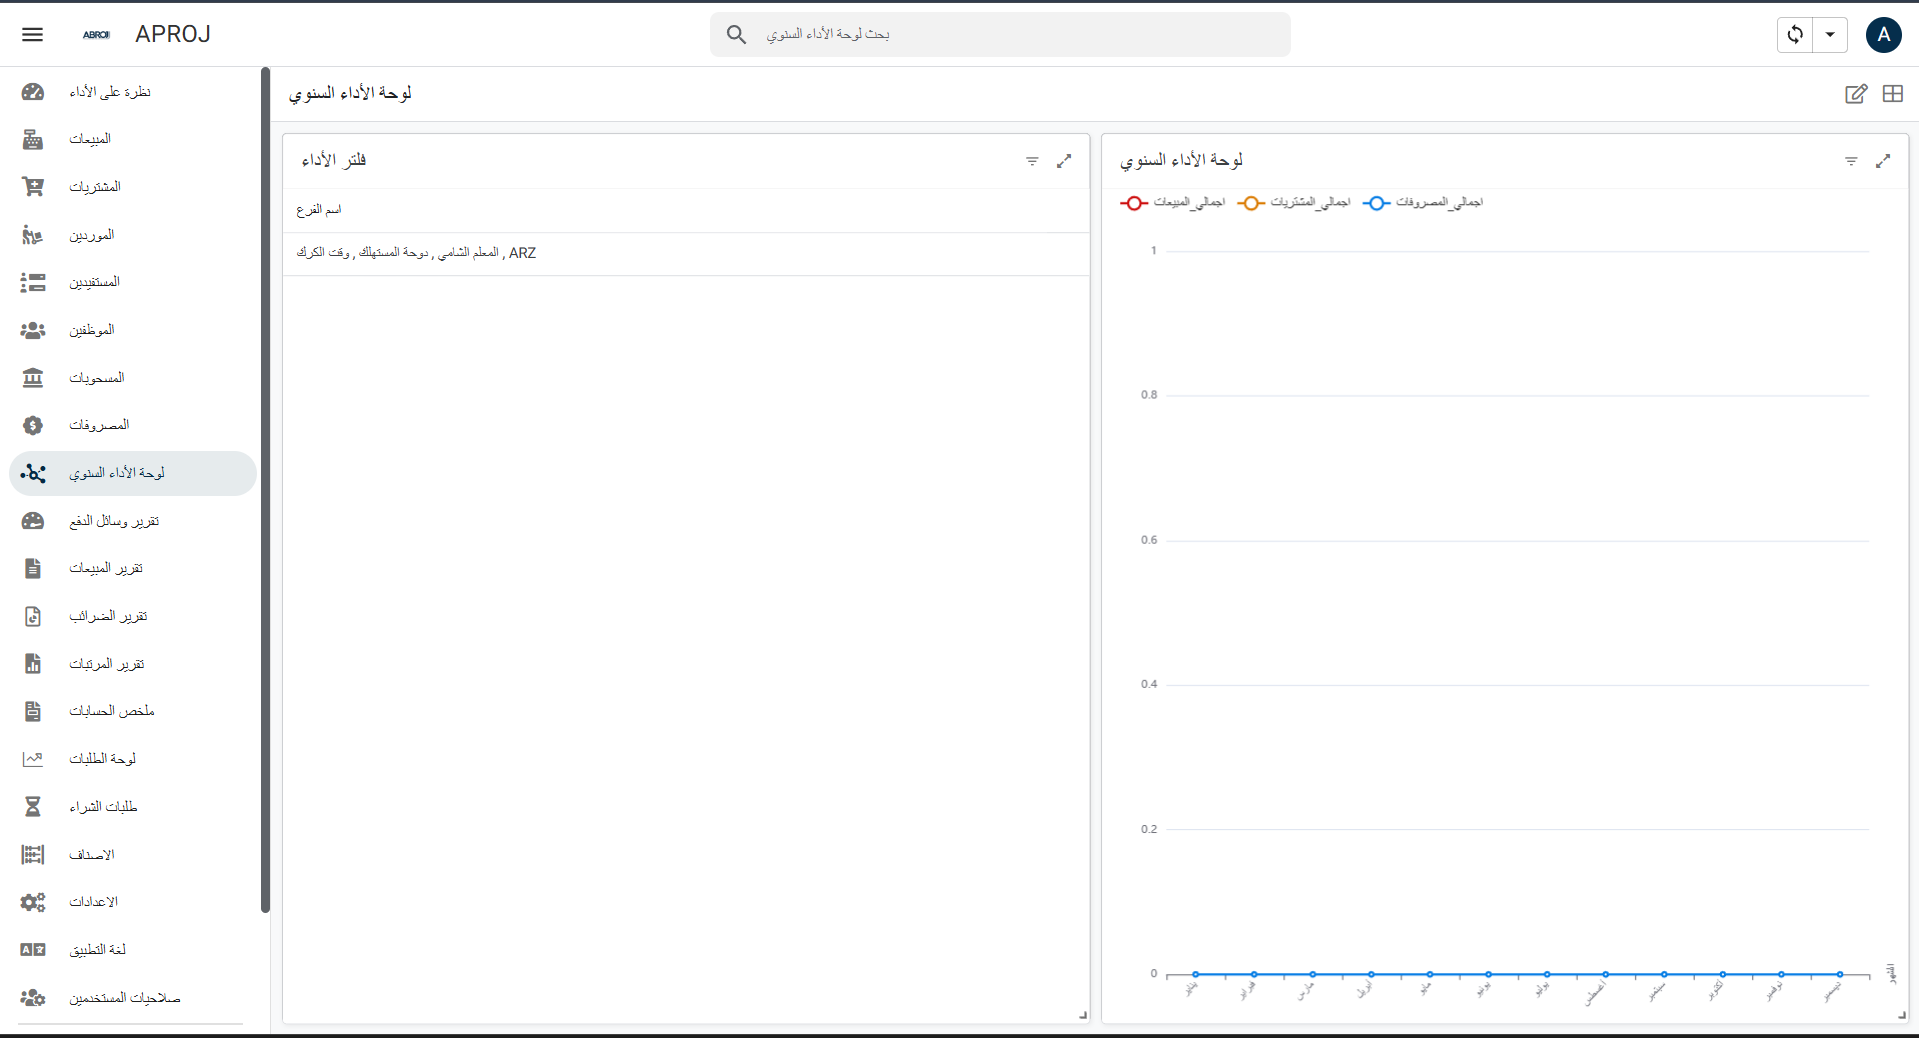Open المبيعات in the sidebar

[x=90, y=139]
